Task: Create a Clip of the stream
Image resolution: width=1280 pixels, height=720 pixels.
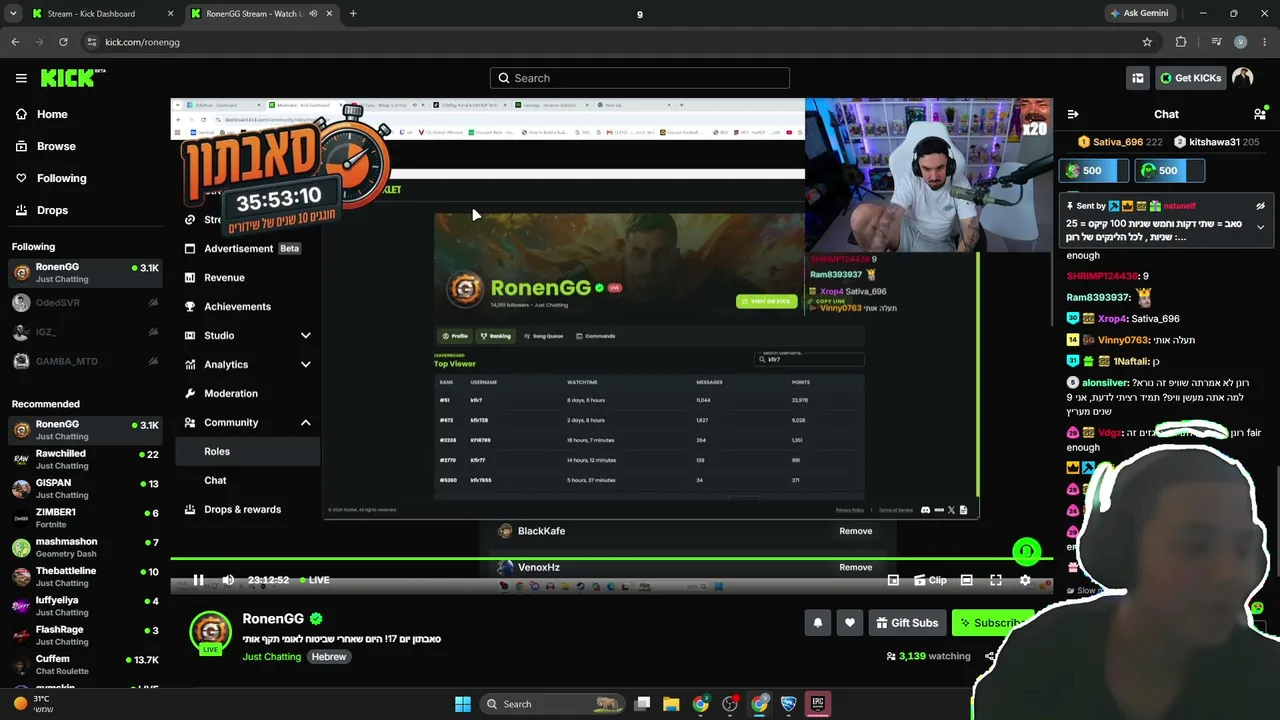Action: pos(930,580)
